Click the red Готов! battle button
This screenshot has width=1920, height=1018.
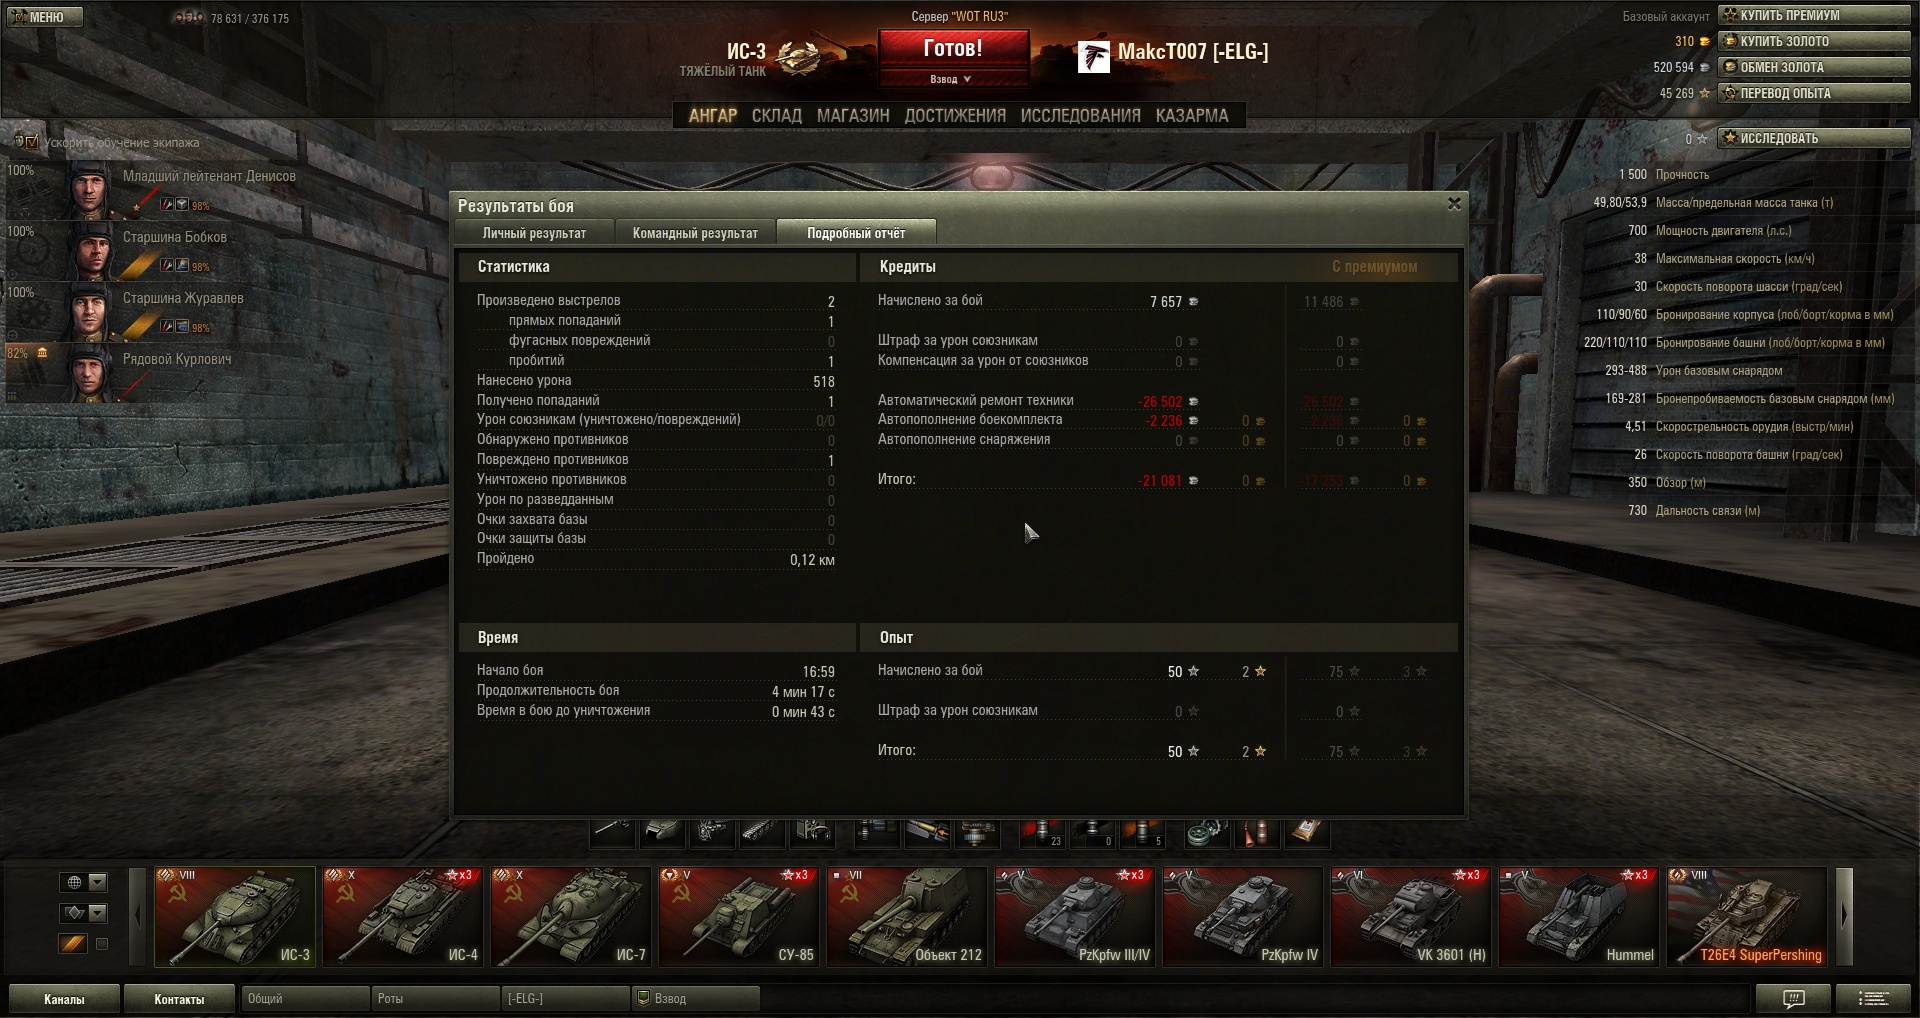tap(953, 49)
